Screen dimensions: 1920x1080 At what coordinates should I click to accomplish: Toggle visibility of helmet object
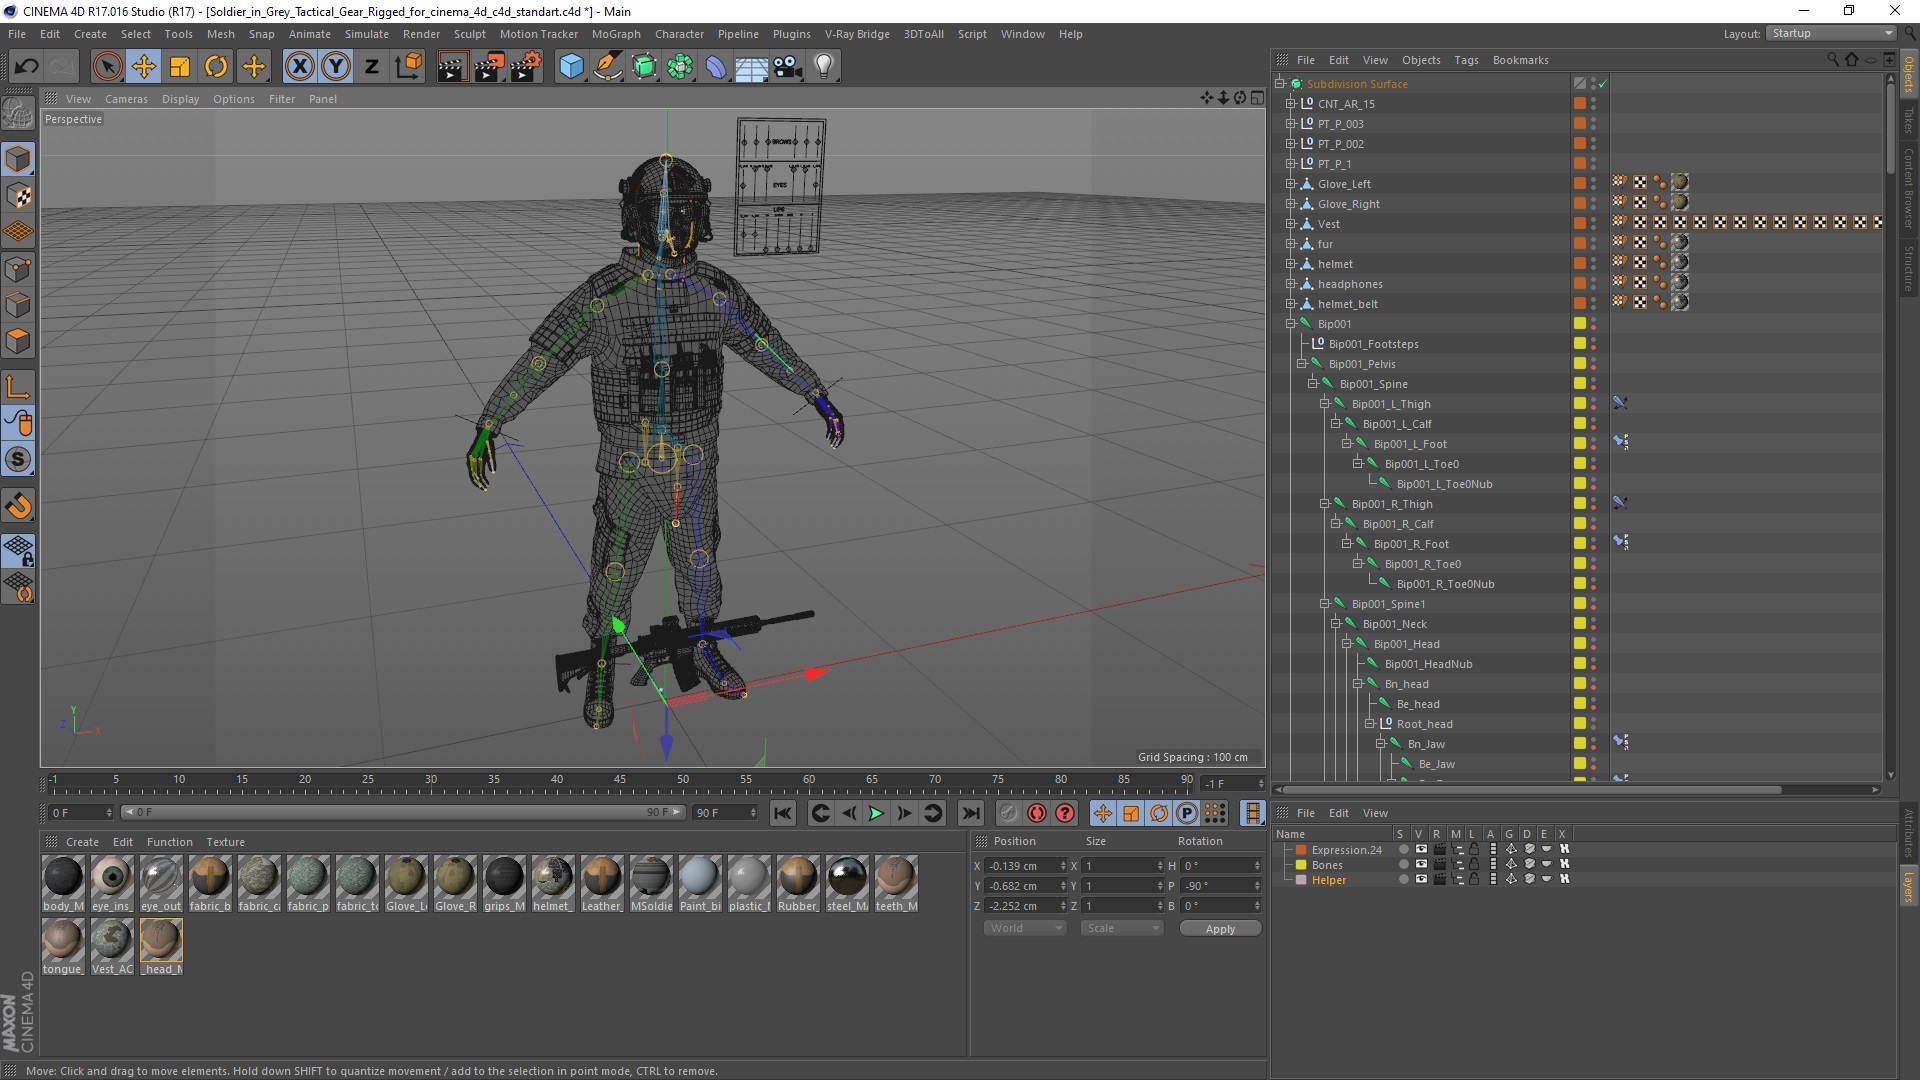tap(1596, 262)
